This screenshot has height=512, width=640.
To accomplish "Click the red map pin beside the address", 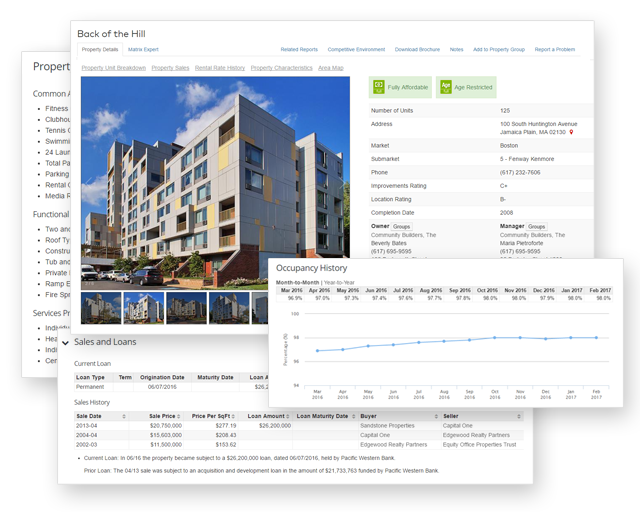I will 571,131.
